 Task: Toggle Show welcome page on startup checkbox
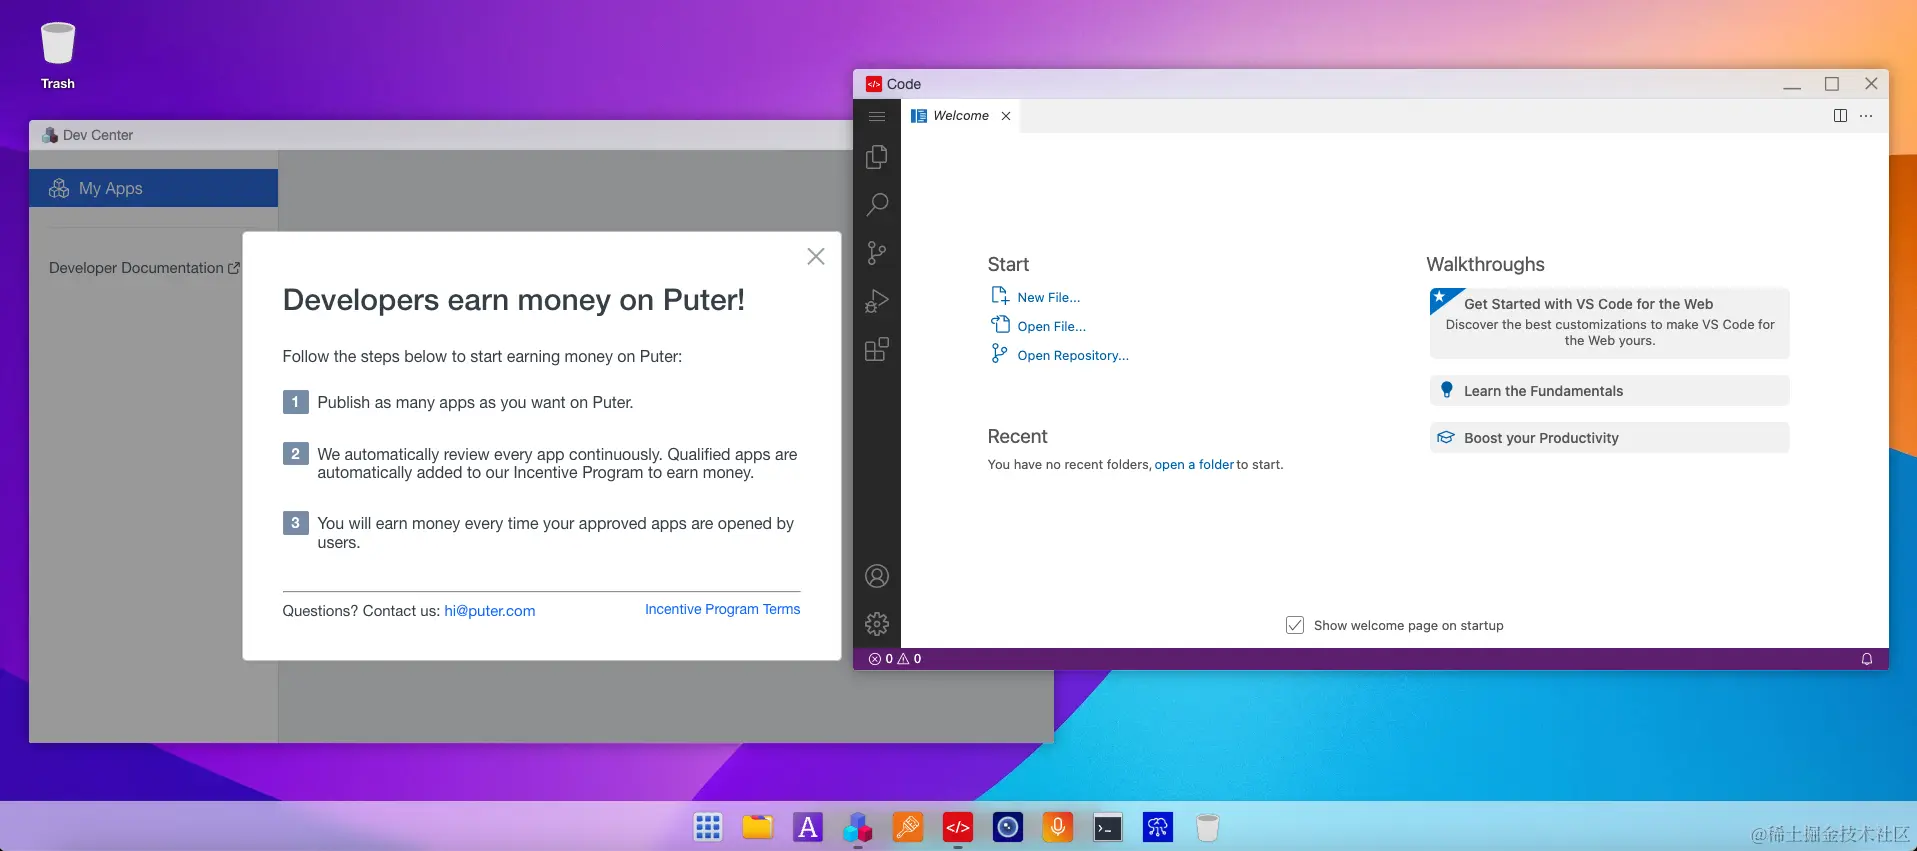1294,625
